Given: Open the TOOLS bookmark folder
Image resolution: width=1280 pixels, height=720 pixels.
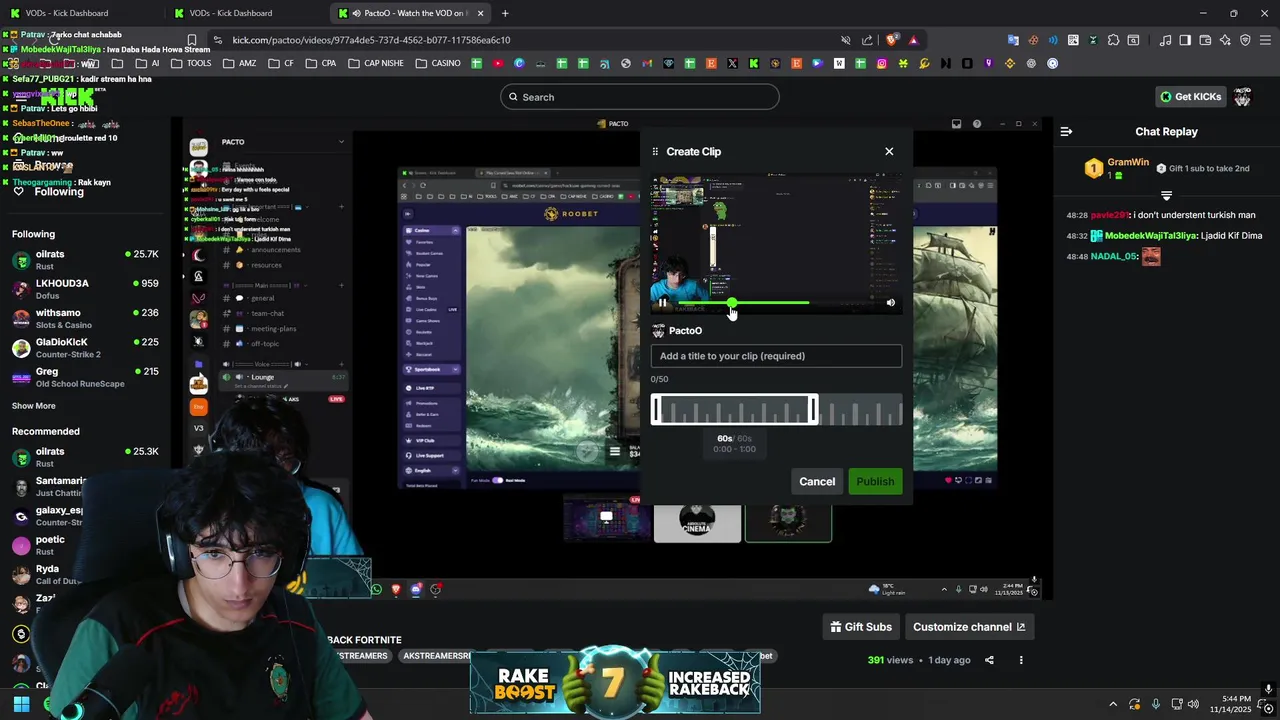Looking at the screenshot, I should click(x=191, y=63).
